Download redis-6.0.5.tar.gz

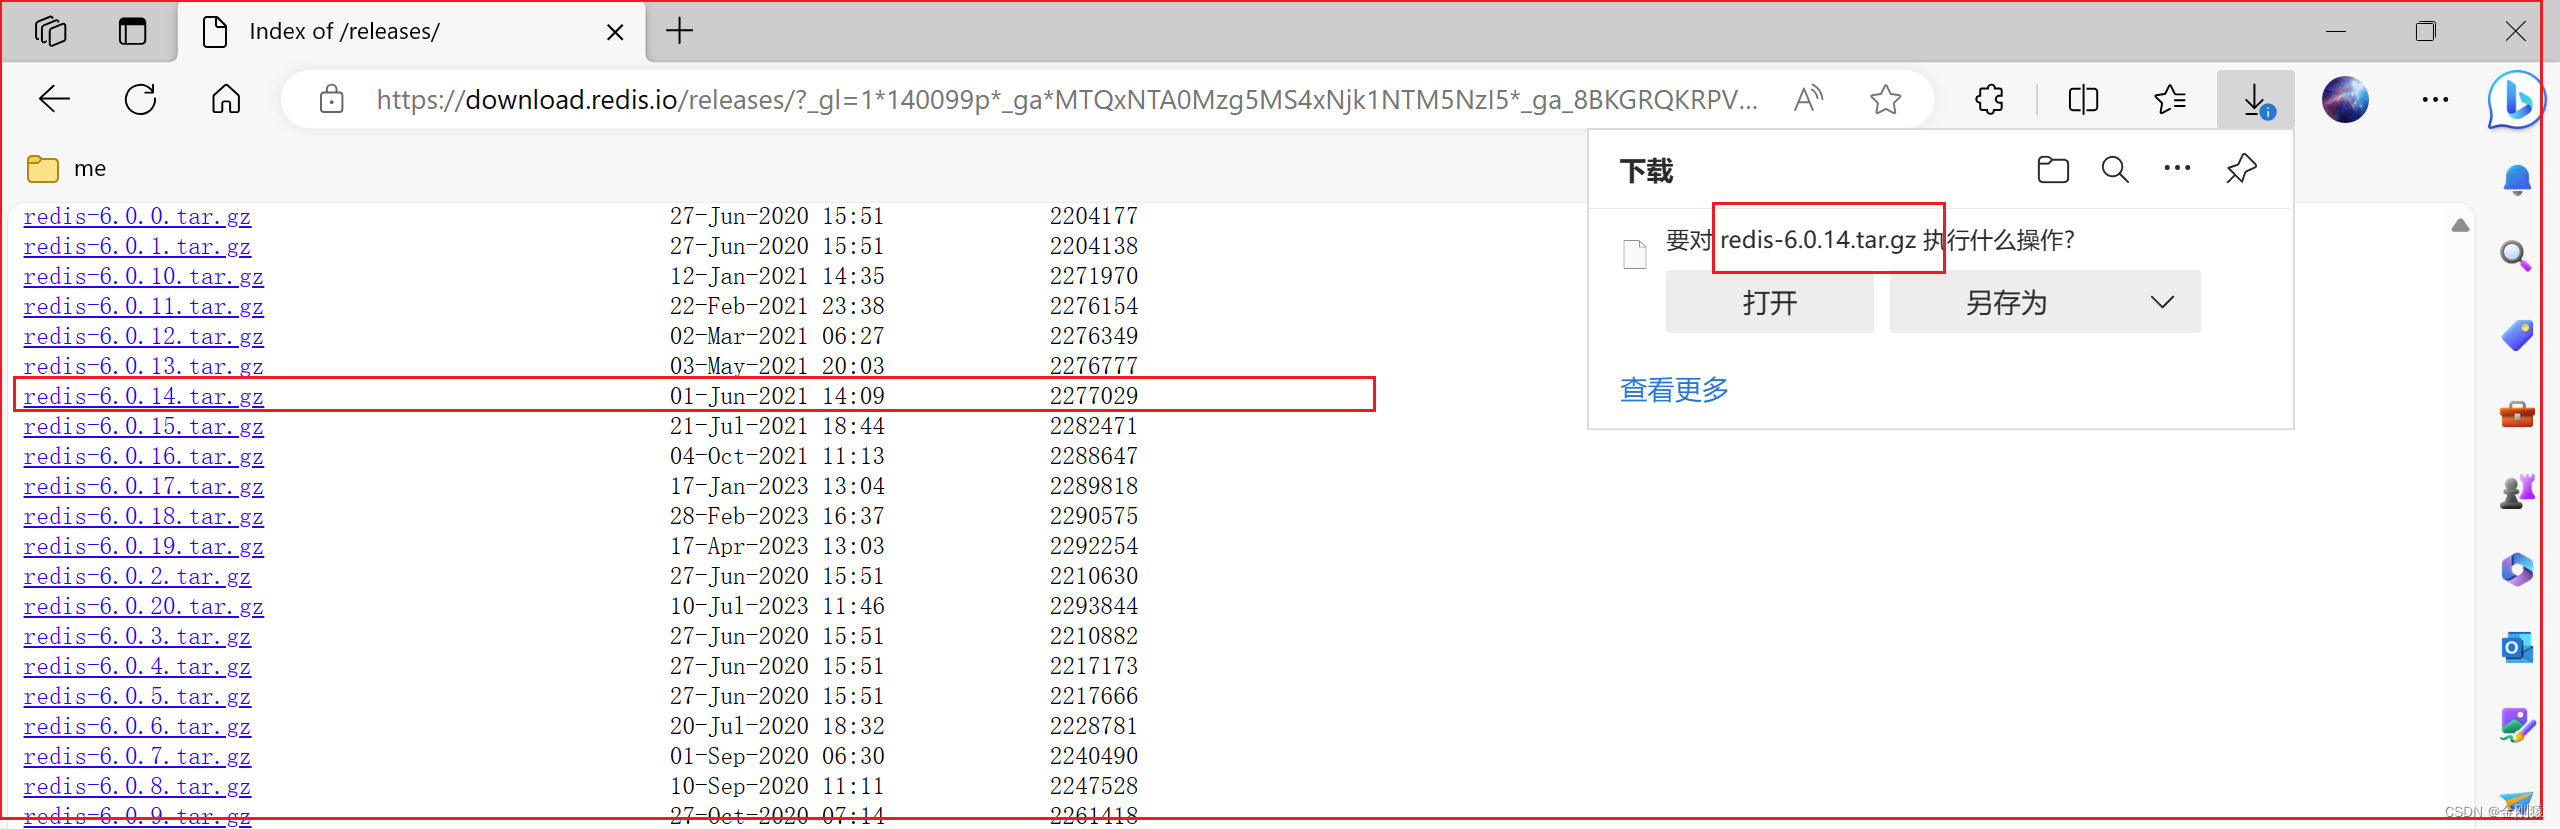137,696
